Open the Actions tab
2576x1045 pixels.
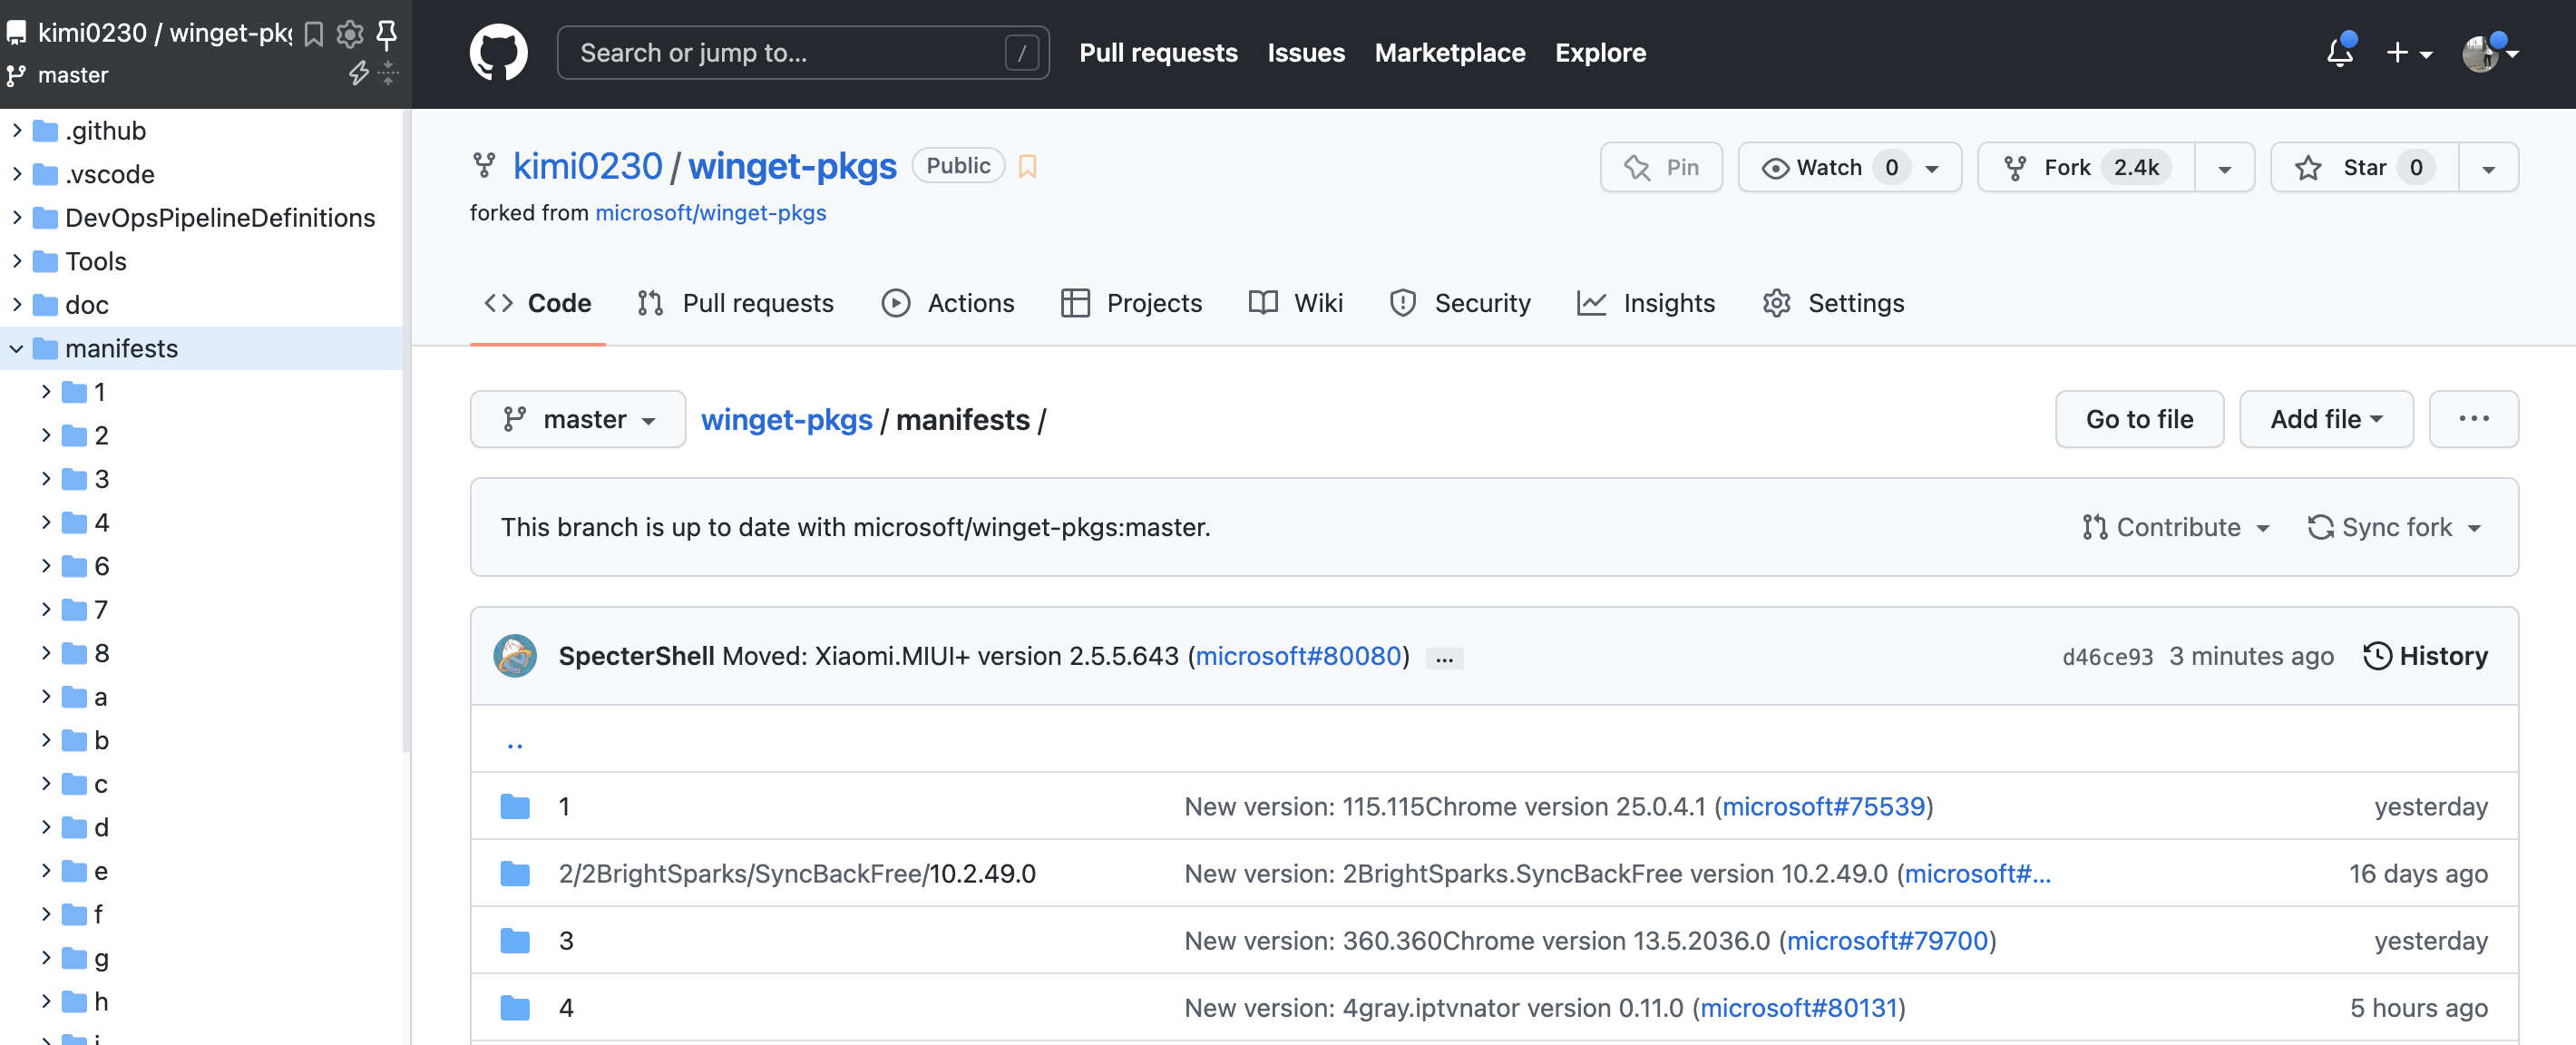[x=948, y=303]
